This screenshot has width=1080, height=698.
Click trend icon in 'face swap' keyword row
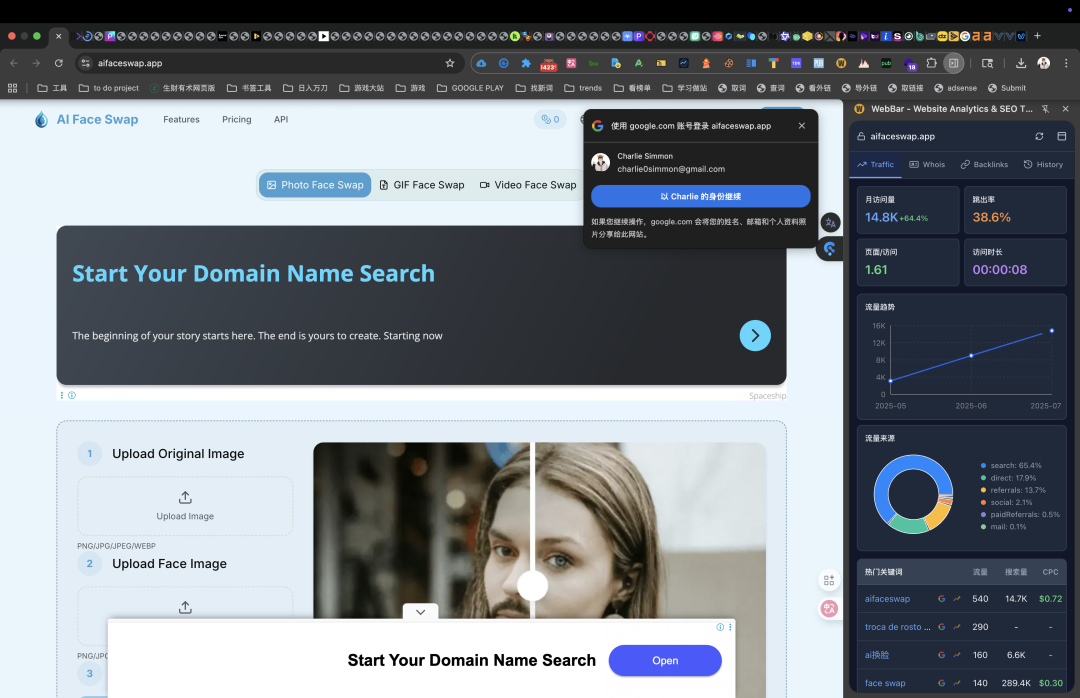[957, 684]
